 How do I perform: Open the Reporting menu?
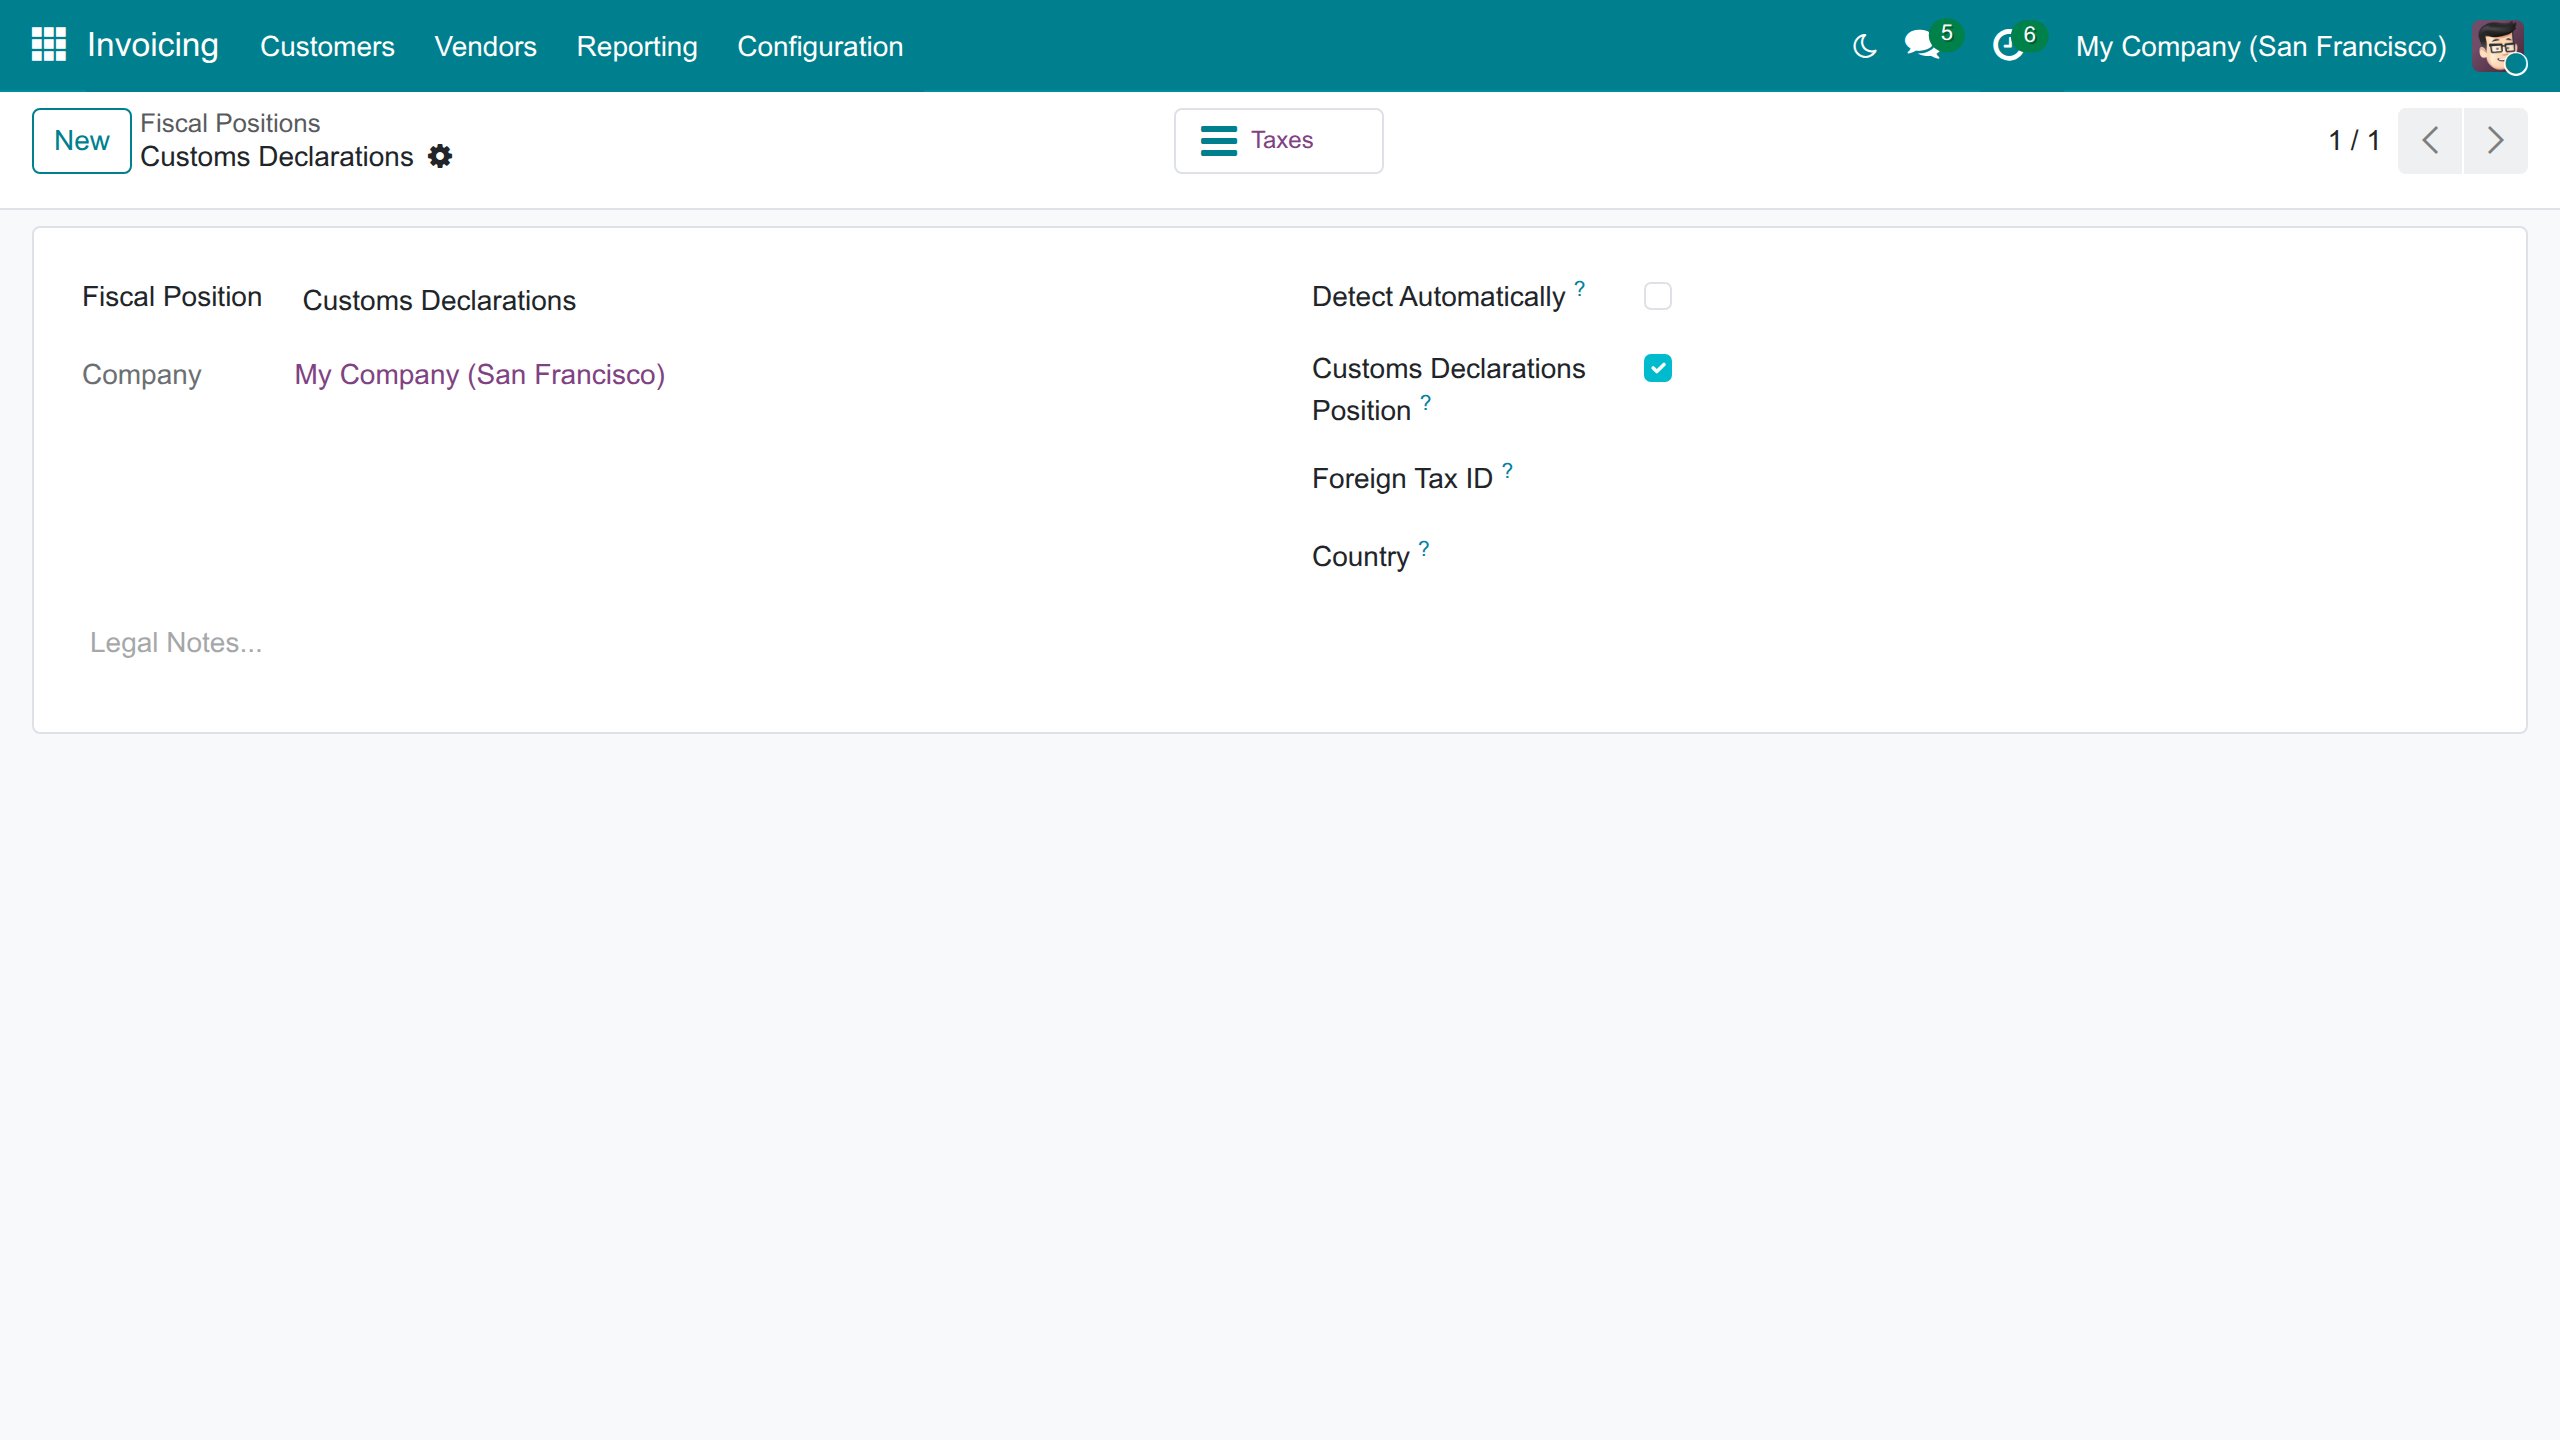[637, 46]
